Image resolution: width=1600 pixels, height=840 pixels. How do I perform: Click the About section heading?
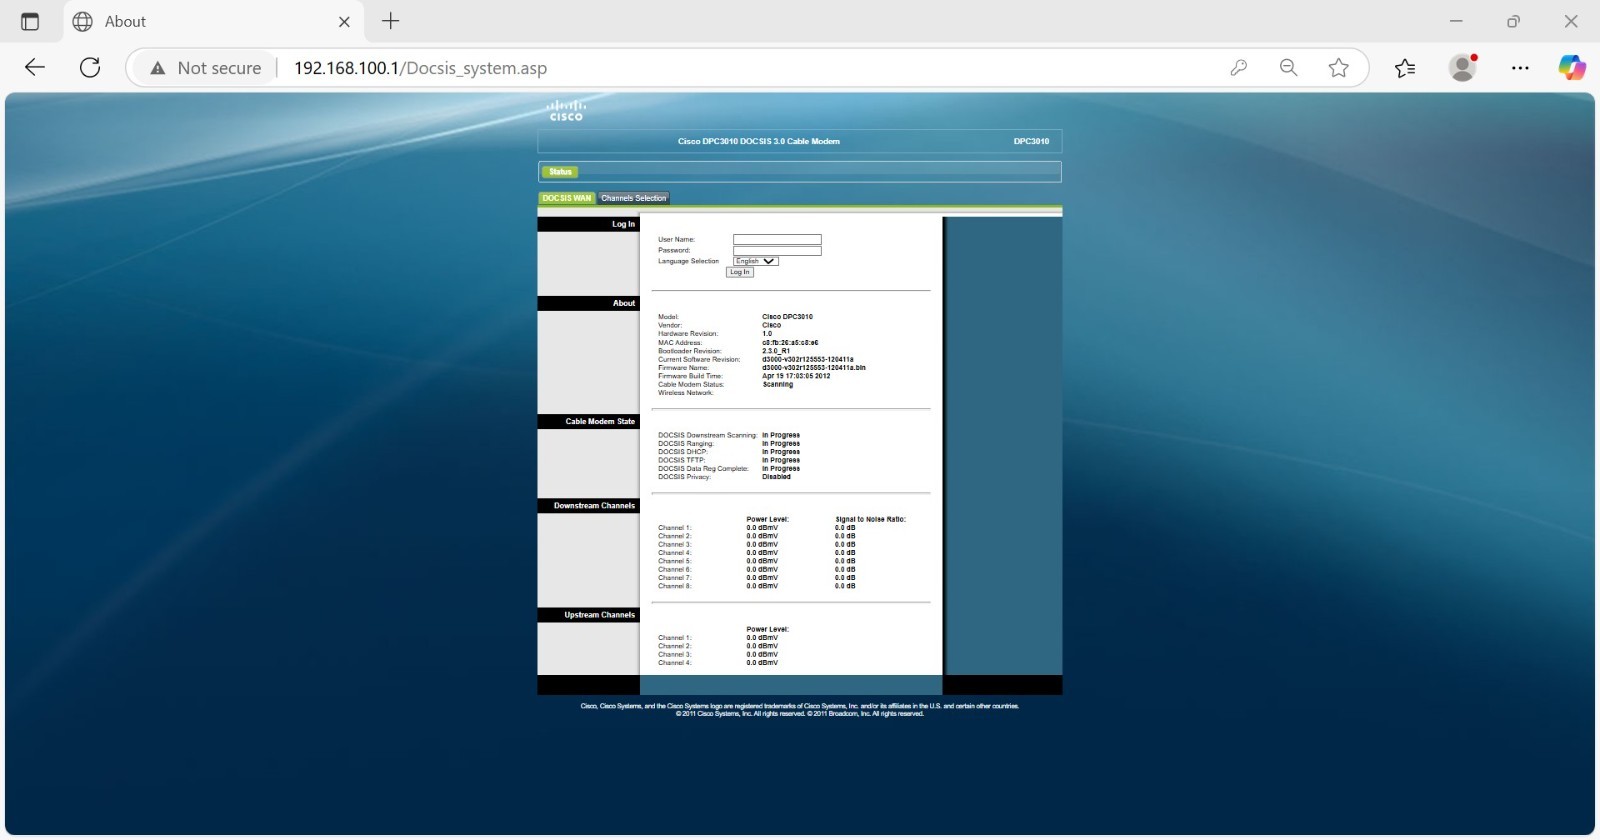[x=624, y=303]
